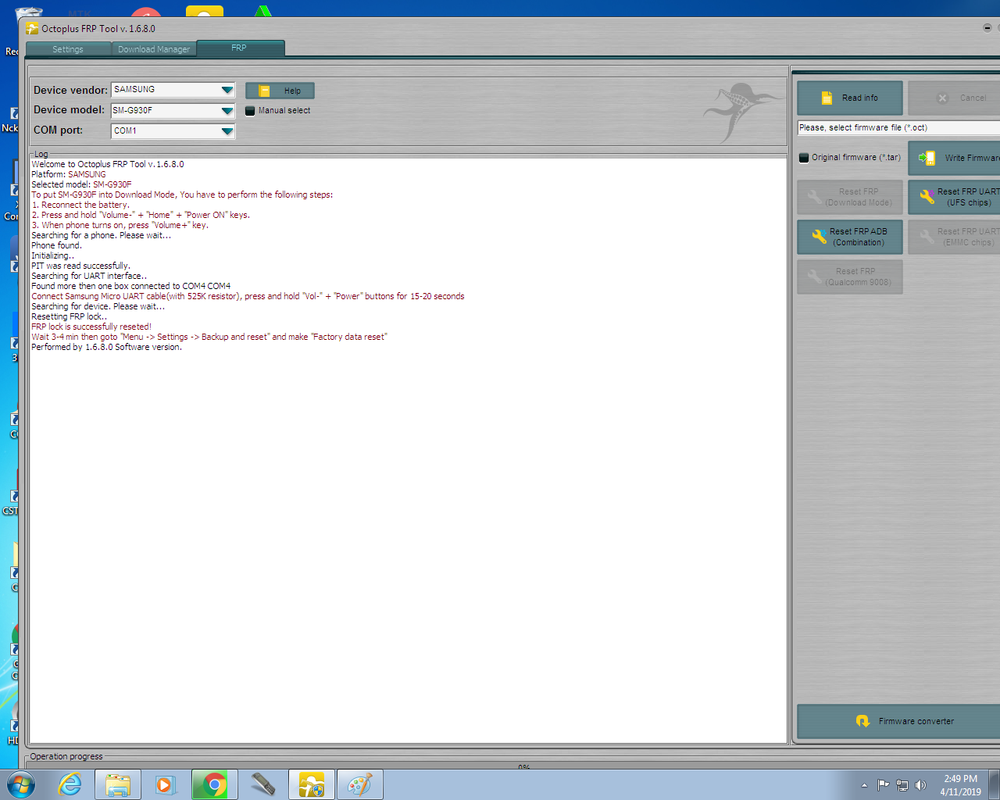Open Windows Explorer from the taskbar

tap(118, 784)
